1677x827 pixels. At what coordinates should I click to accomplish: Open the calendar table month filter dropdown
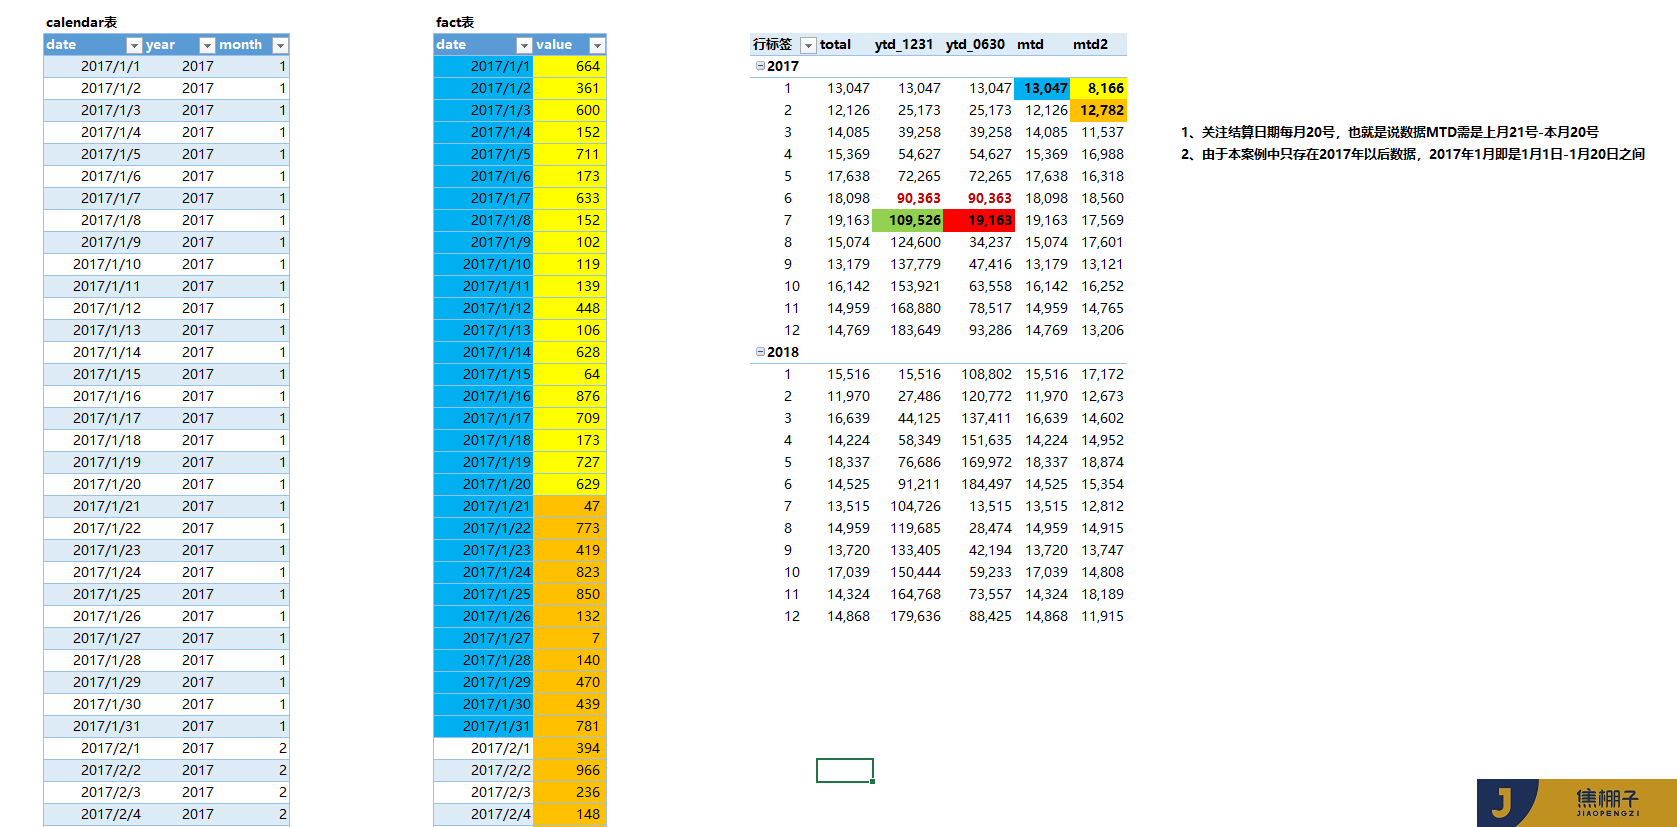pos(280,45)
